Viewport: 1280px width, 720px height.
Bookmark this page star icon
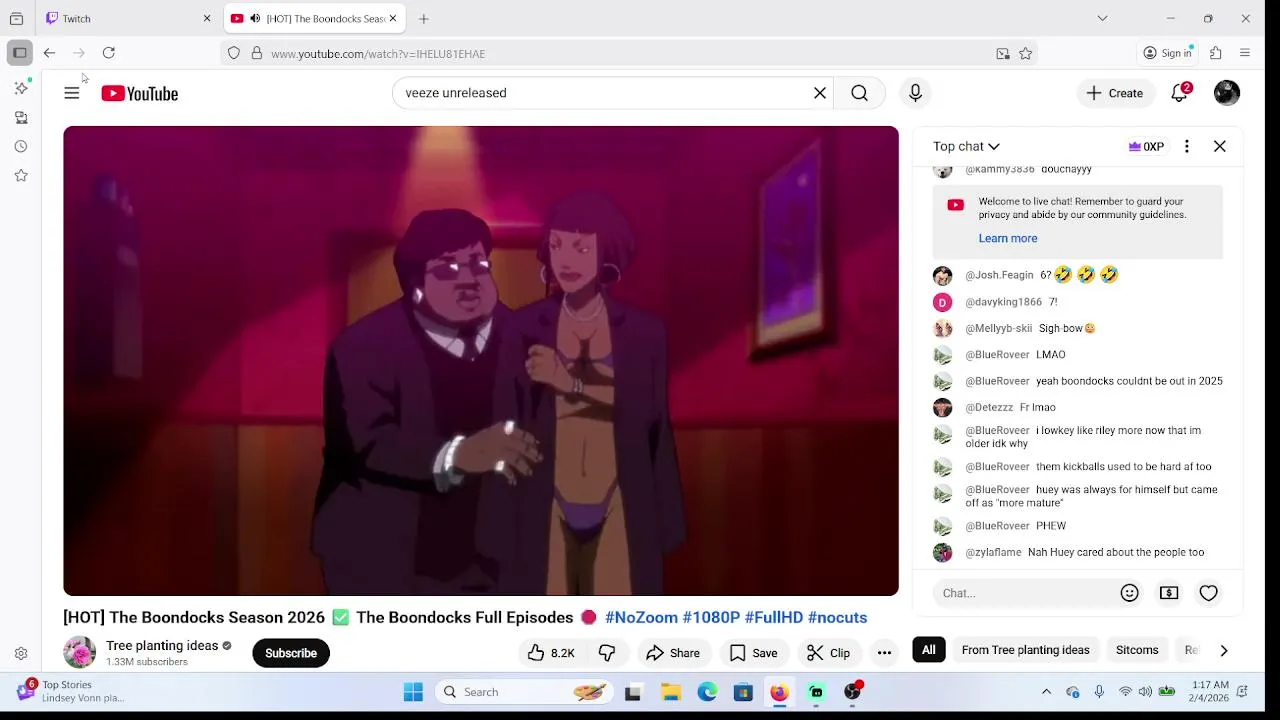click(1025, 54)
